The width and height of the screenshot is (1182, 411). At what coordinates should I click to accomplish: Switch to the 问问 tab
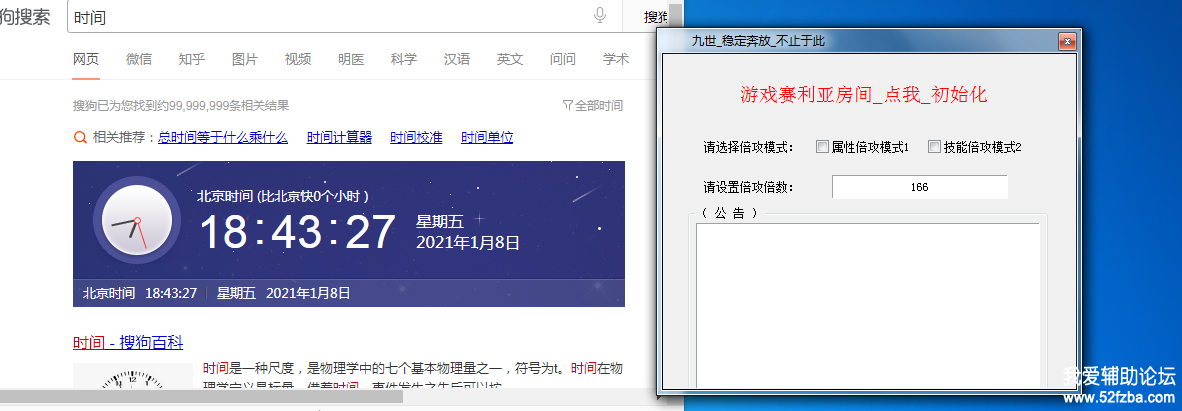[x=562, y=59]
